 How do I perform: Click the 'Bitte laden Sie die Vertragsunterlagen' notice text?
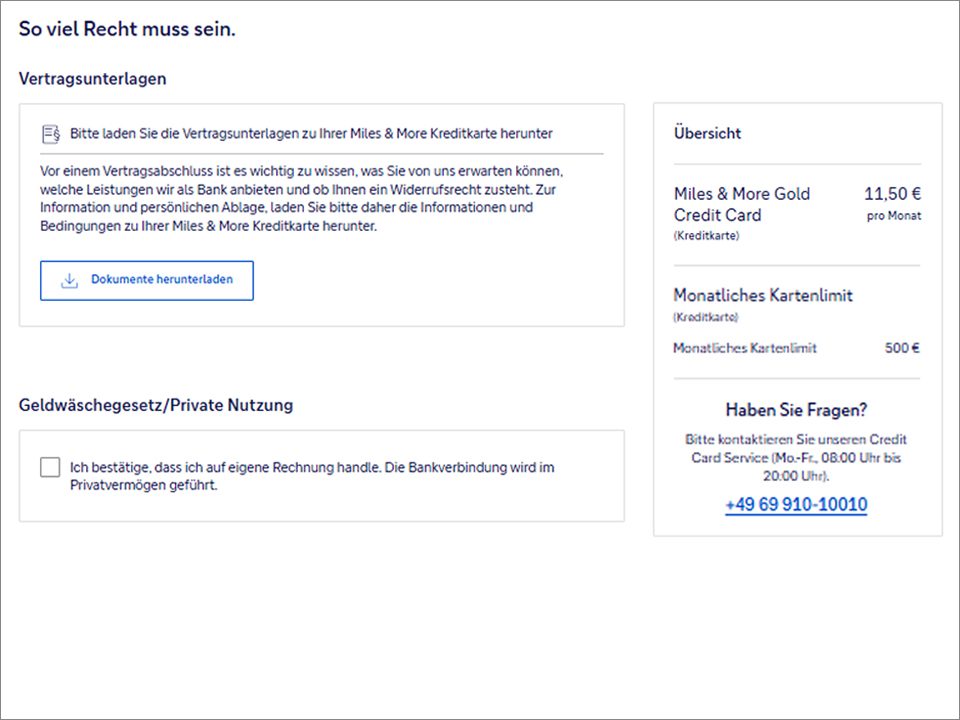pyautogui.click(x=311, y=133)
